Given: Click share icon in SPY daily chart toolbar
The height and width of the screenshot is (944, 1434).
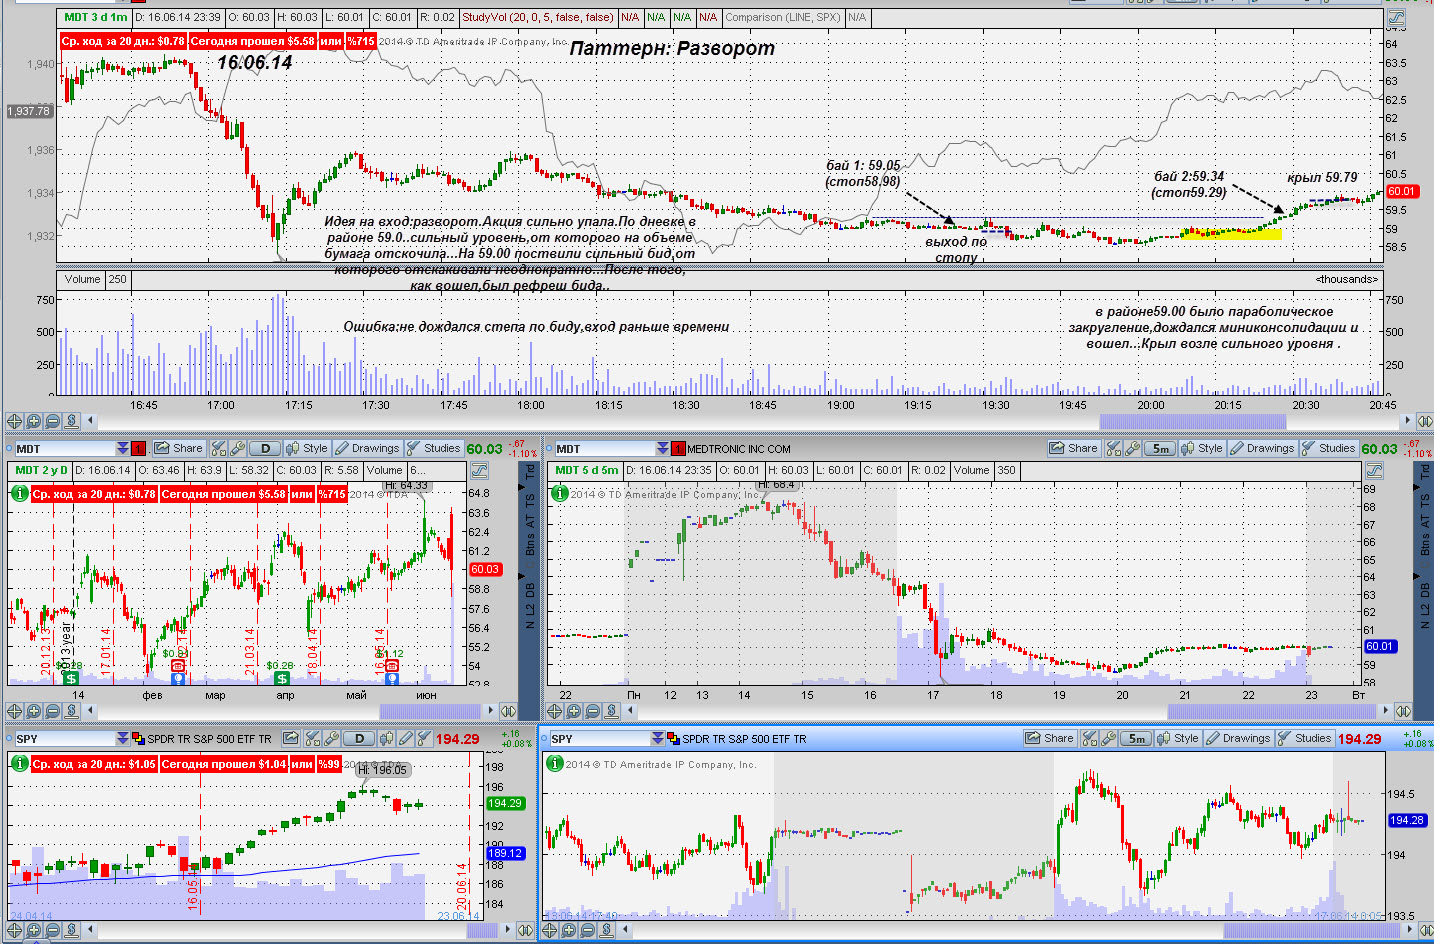Looking at the screenshot, I should click(x=290, y=738).
